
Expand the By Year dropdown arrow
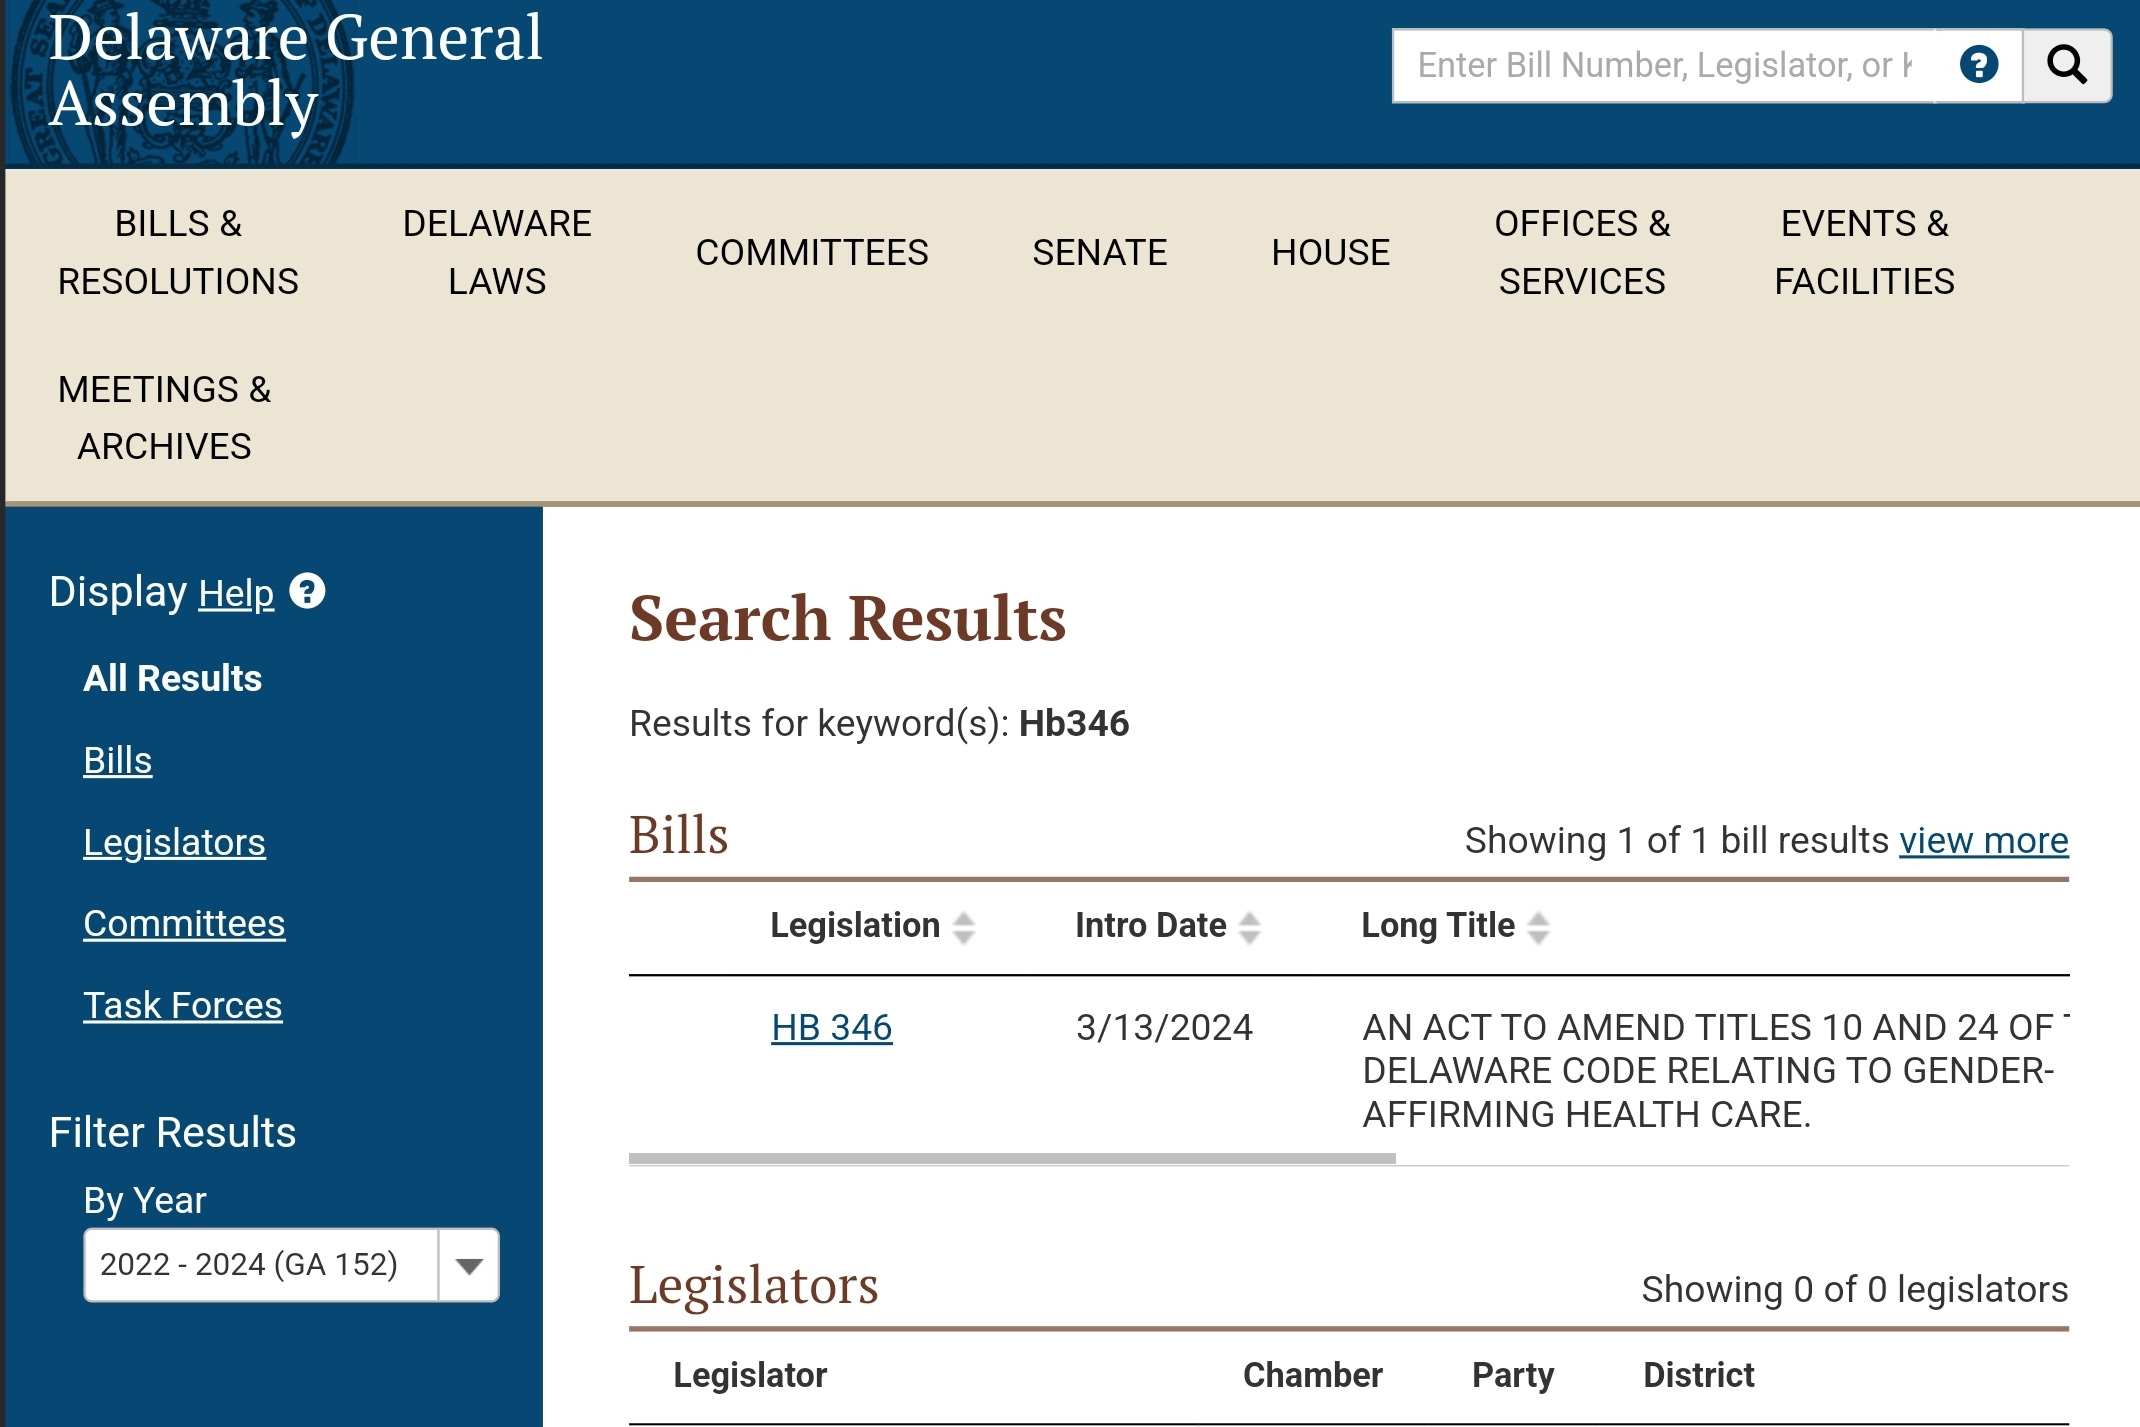[468, 1265]
